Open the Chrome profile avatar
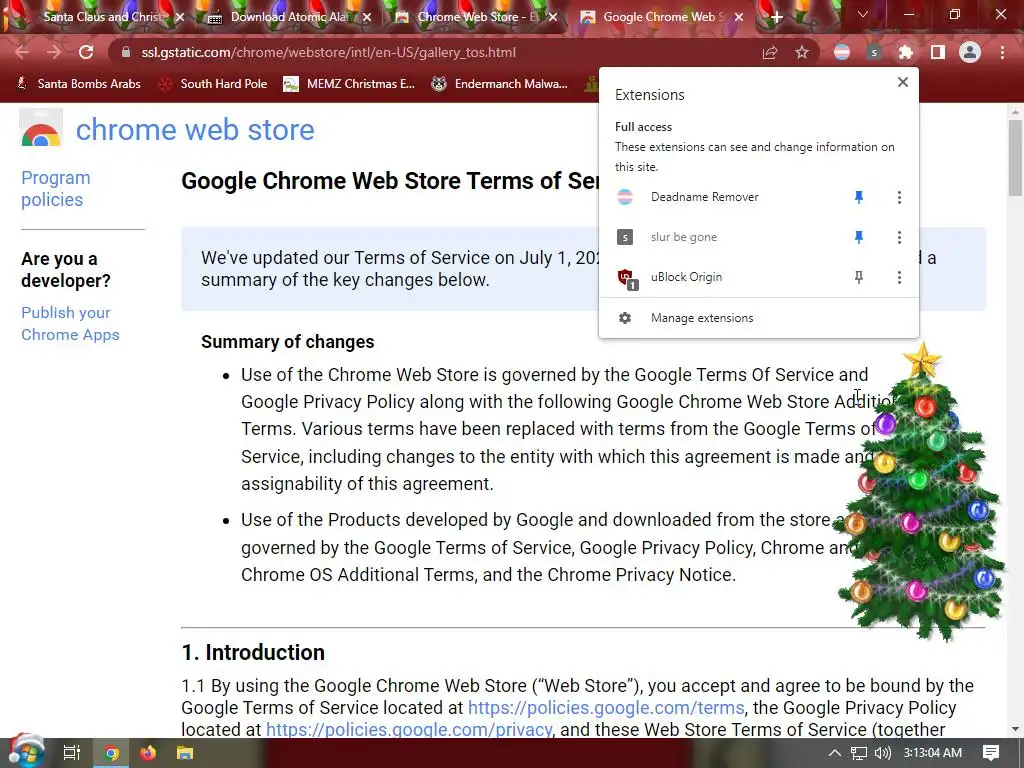1024x768 pixels. point(970,52)
